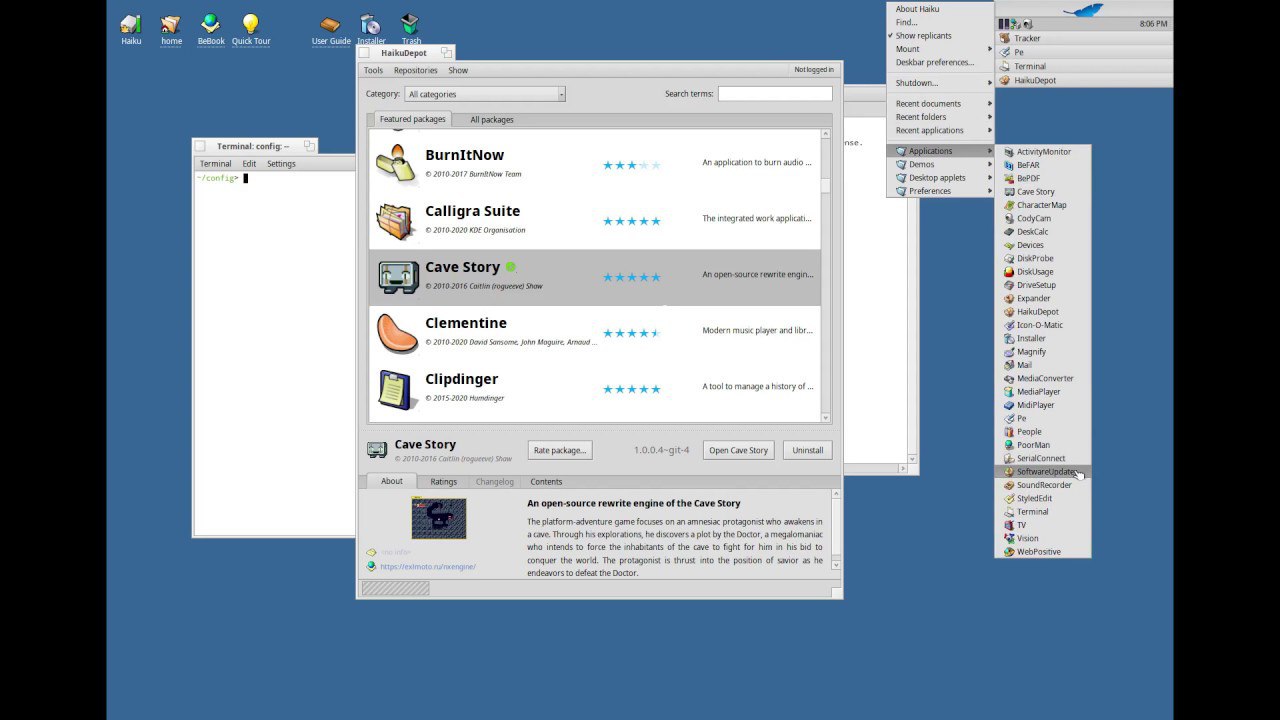
Task: Click the Calligra Suite package icon
Action: click(x=396, y=221)
